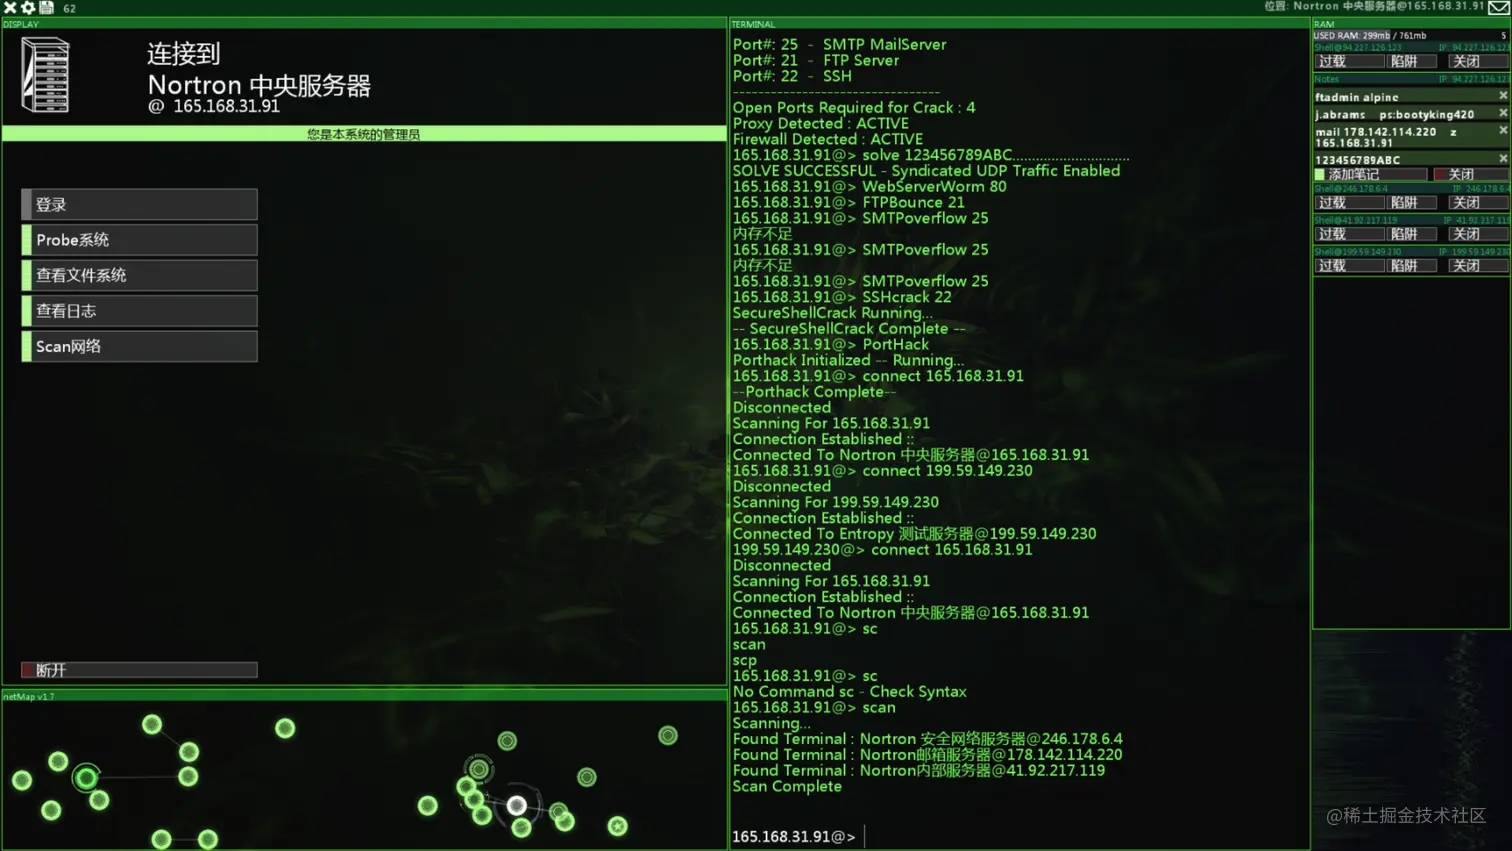The image size is (1512, 851).
Task: Click 'Found Terminal' line for 41.92.217.119
Action: tap(918, 771)
